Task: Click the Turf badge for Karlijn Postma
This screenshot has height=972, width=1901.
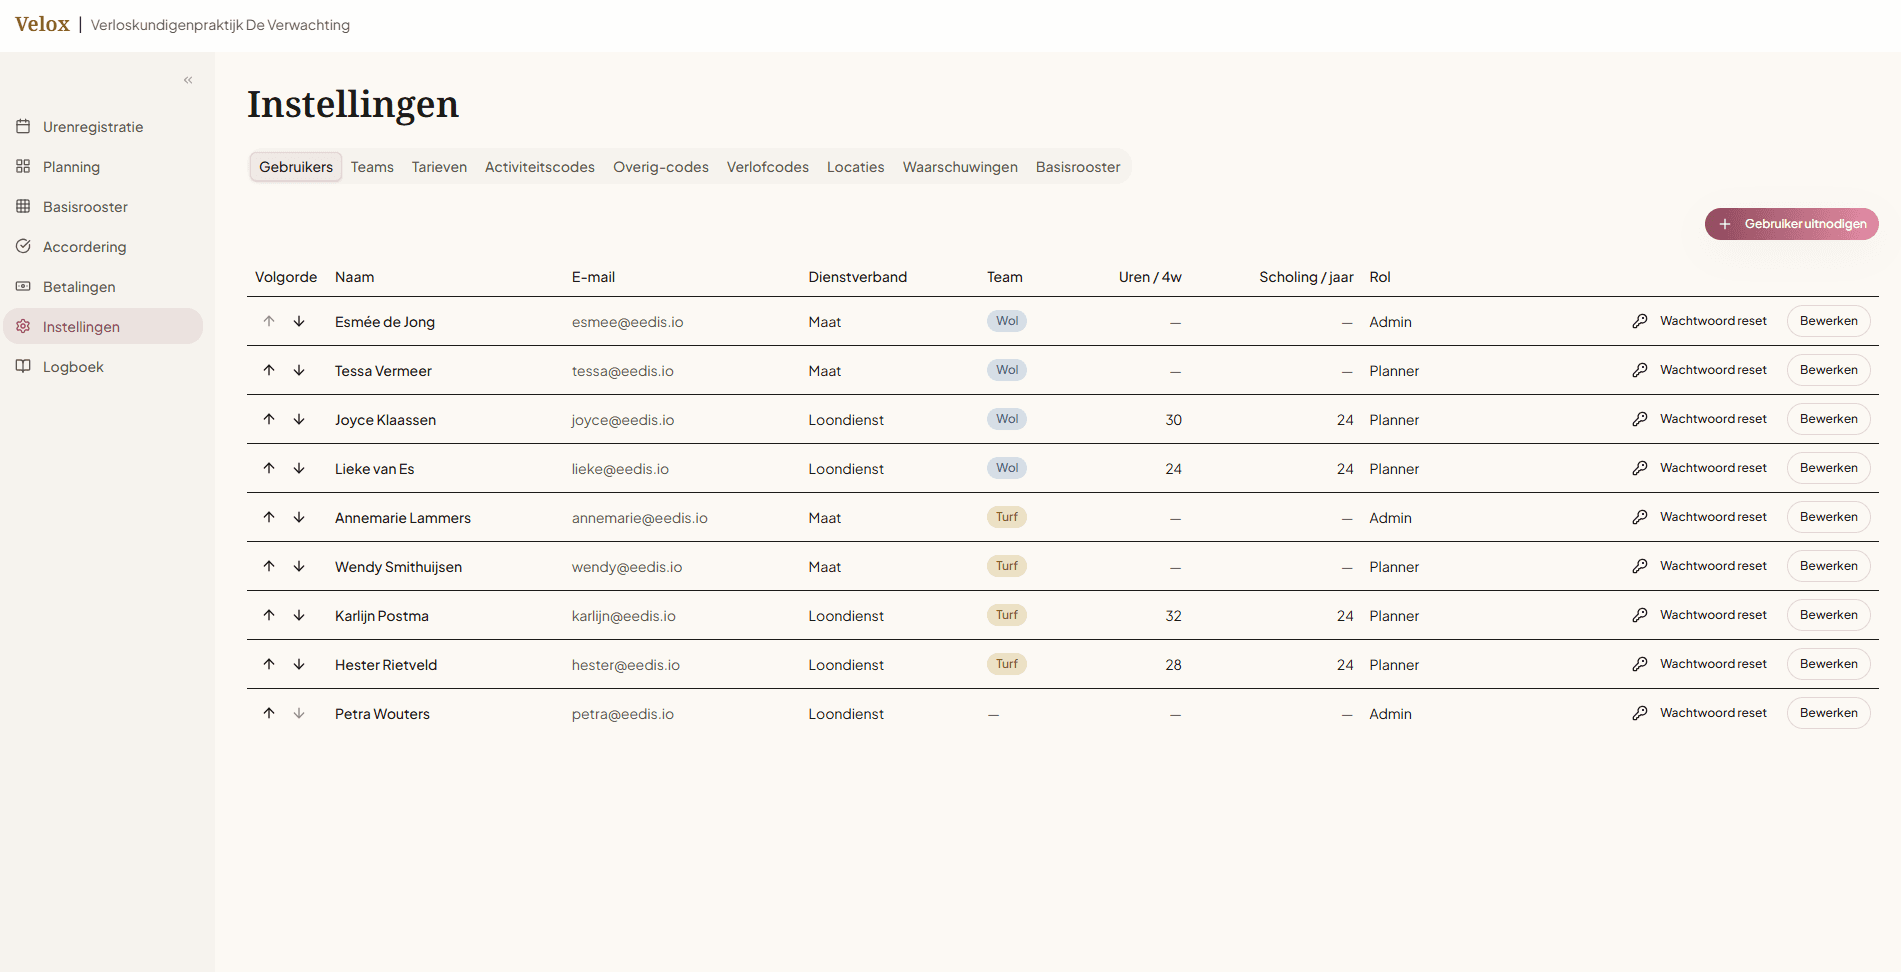Action: [1006, 615]
